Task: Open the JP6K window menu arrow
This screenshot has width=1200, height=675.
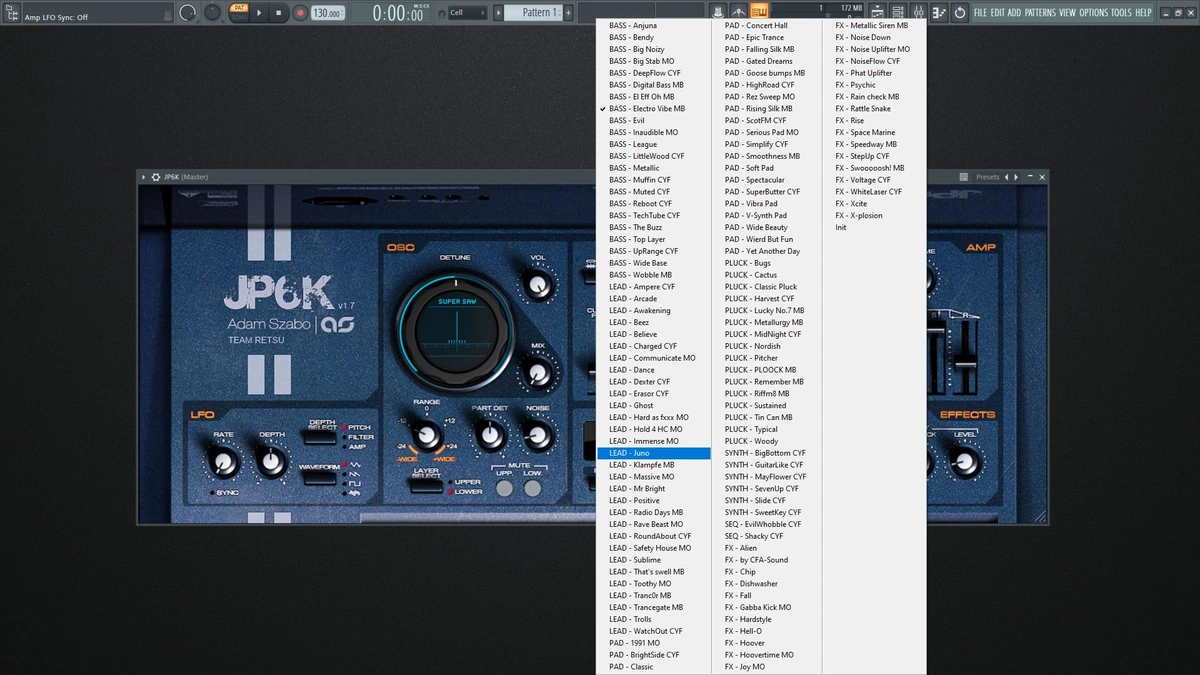Action: [x=144, y=177]
